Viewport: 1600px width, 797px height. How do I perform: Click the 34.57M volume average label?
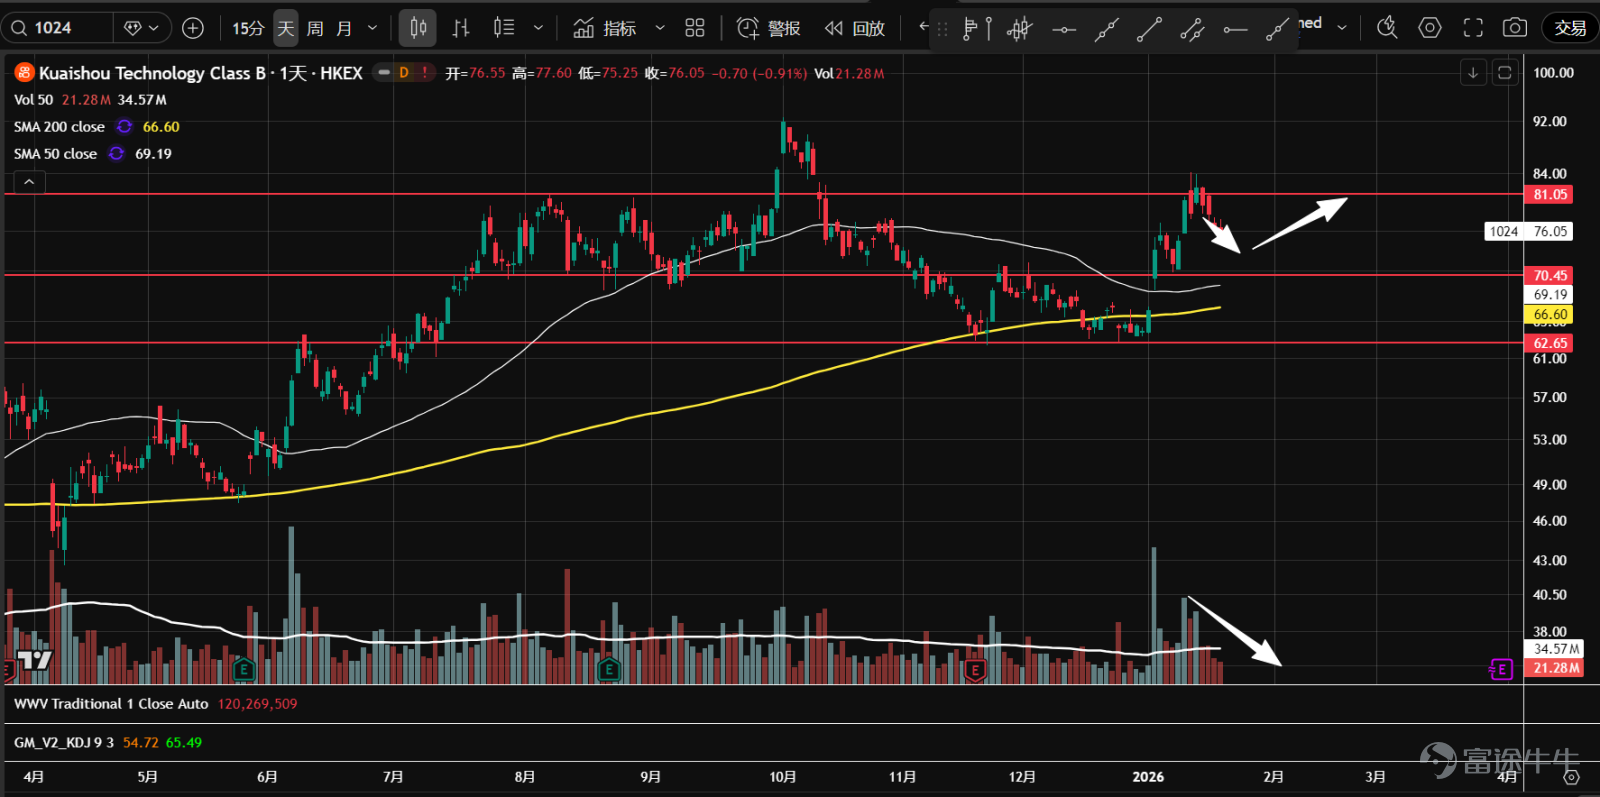click(1556, 649)
